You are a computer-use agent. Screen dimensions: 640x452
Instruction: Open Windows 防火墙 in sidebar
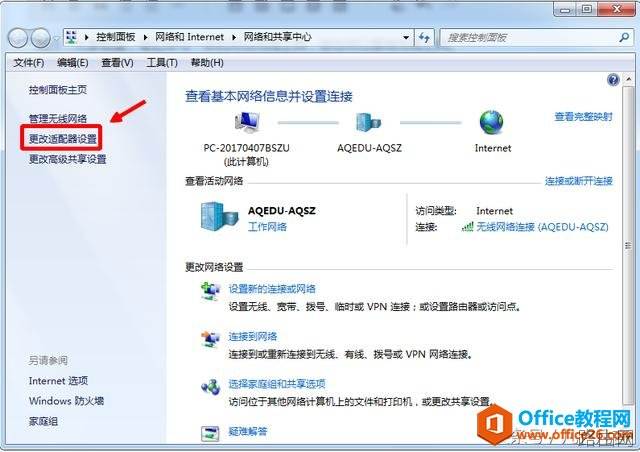tap(66, 401)
